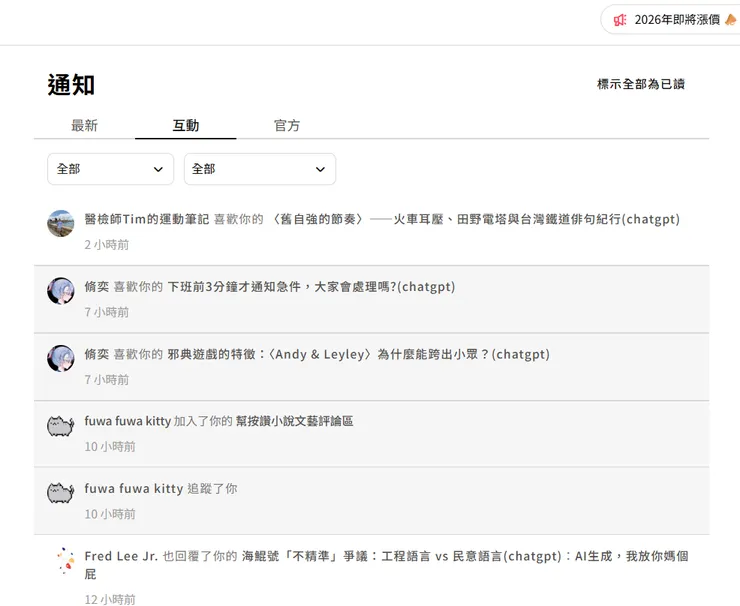Select the 互動 tab
The width and height of the screenshot is (740, 606).
click(185, 126)
